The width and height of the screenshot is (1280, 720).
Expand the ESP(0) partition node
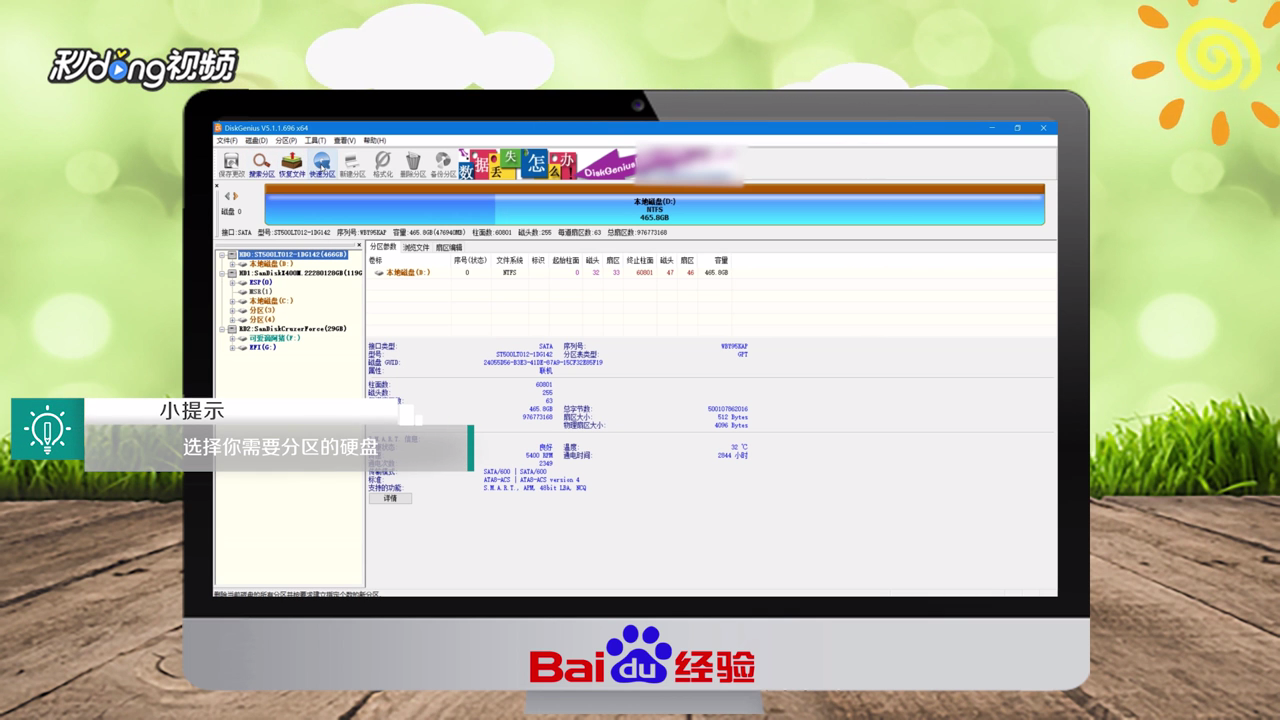232,282
